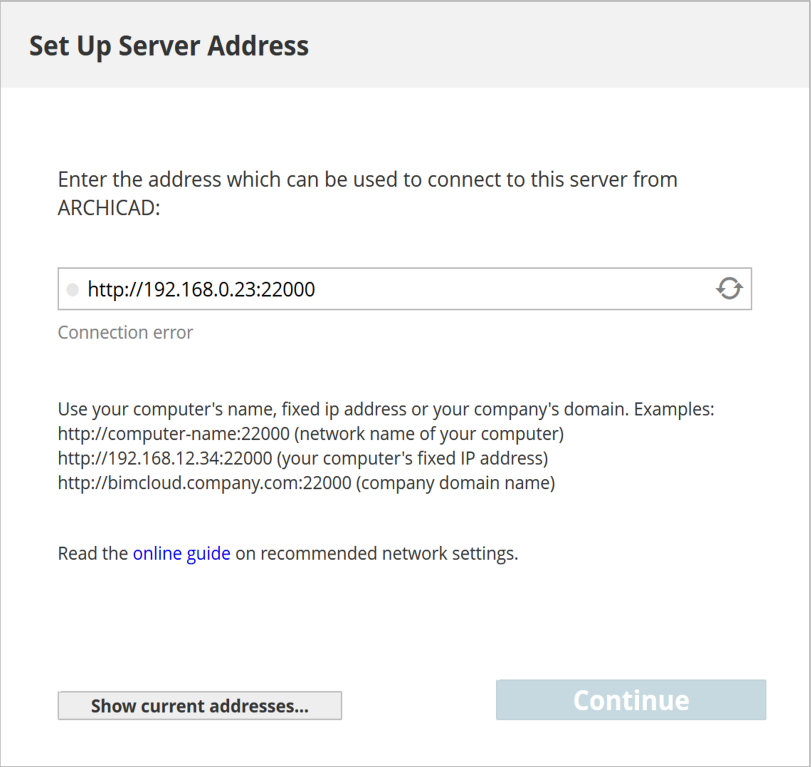Refresh the server address connection check
Image resolution: width=811 pixels, height=767 pixels.
[729, 289]
